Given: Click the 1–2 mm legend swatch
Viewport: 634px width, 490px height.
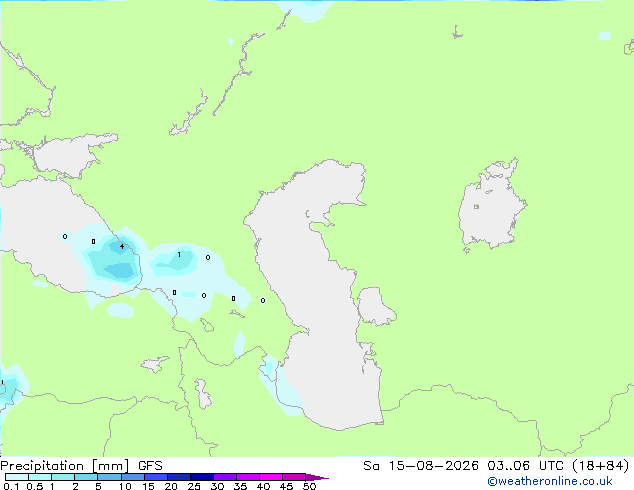Looking at the screenshot, I should (x=63, y=477).
